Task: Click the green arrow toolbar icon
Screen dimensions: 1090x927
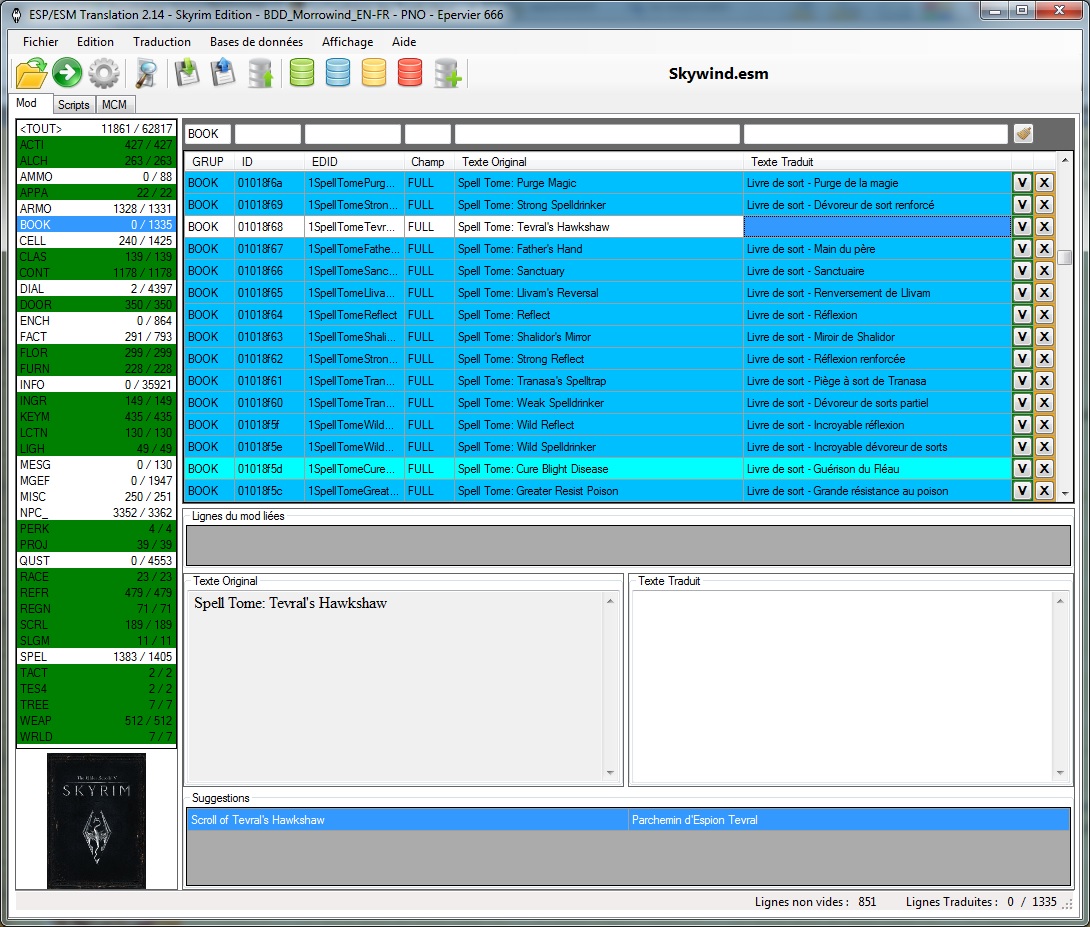Action: [67, 73]
